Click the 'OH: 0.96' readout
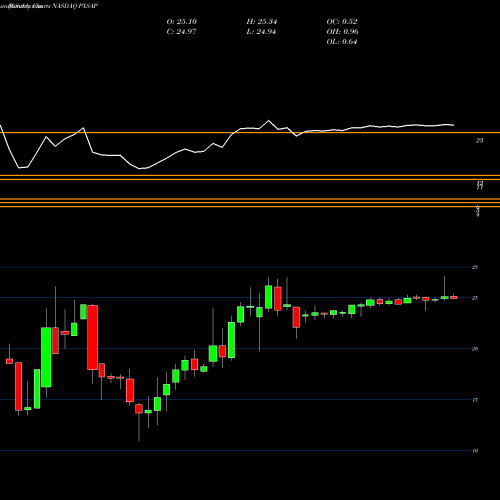Image resolution: width=500 pixels, height=500 pixels. (342, 32)
